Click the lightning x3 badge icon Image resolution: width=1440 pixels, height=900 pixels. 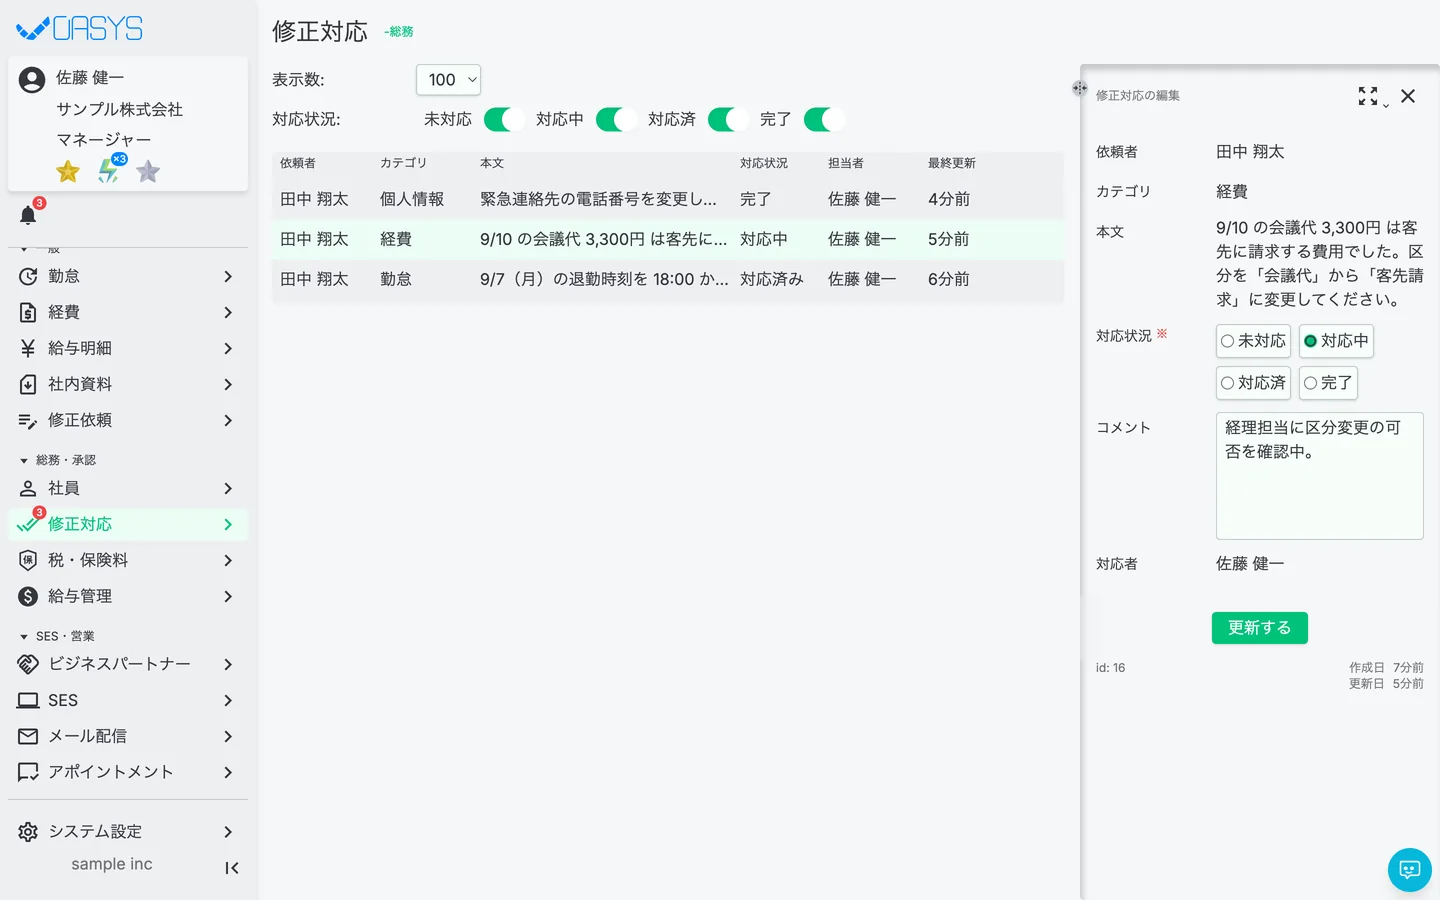(x=110, y=169)
